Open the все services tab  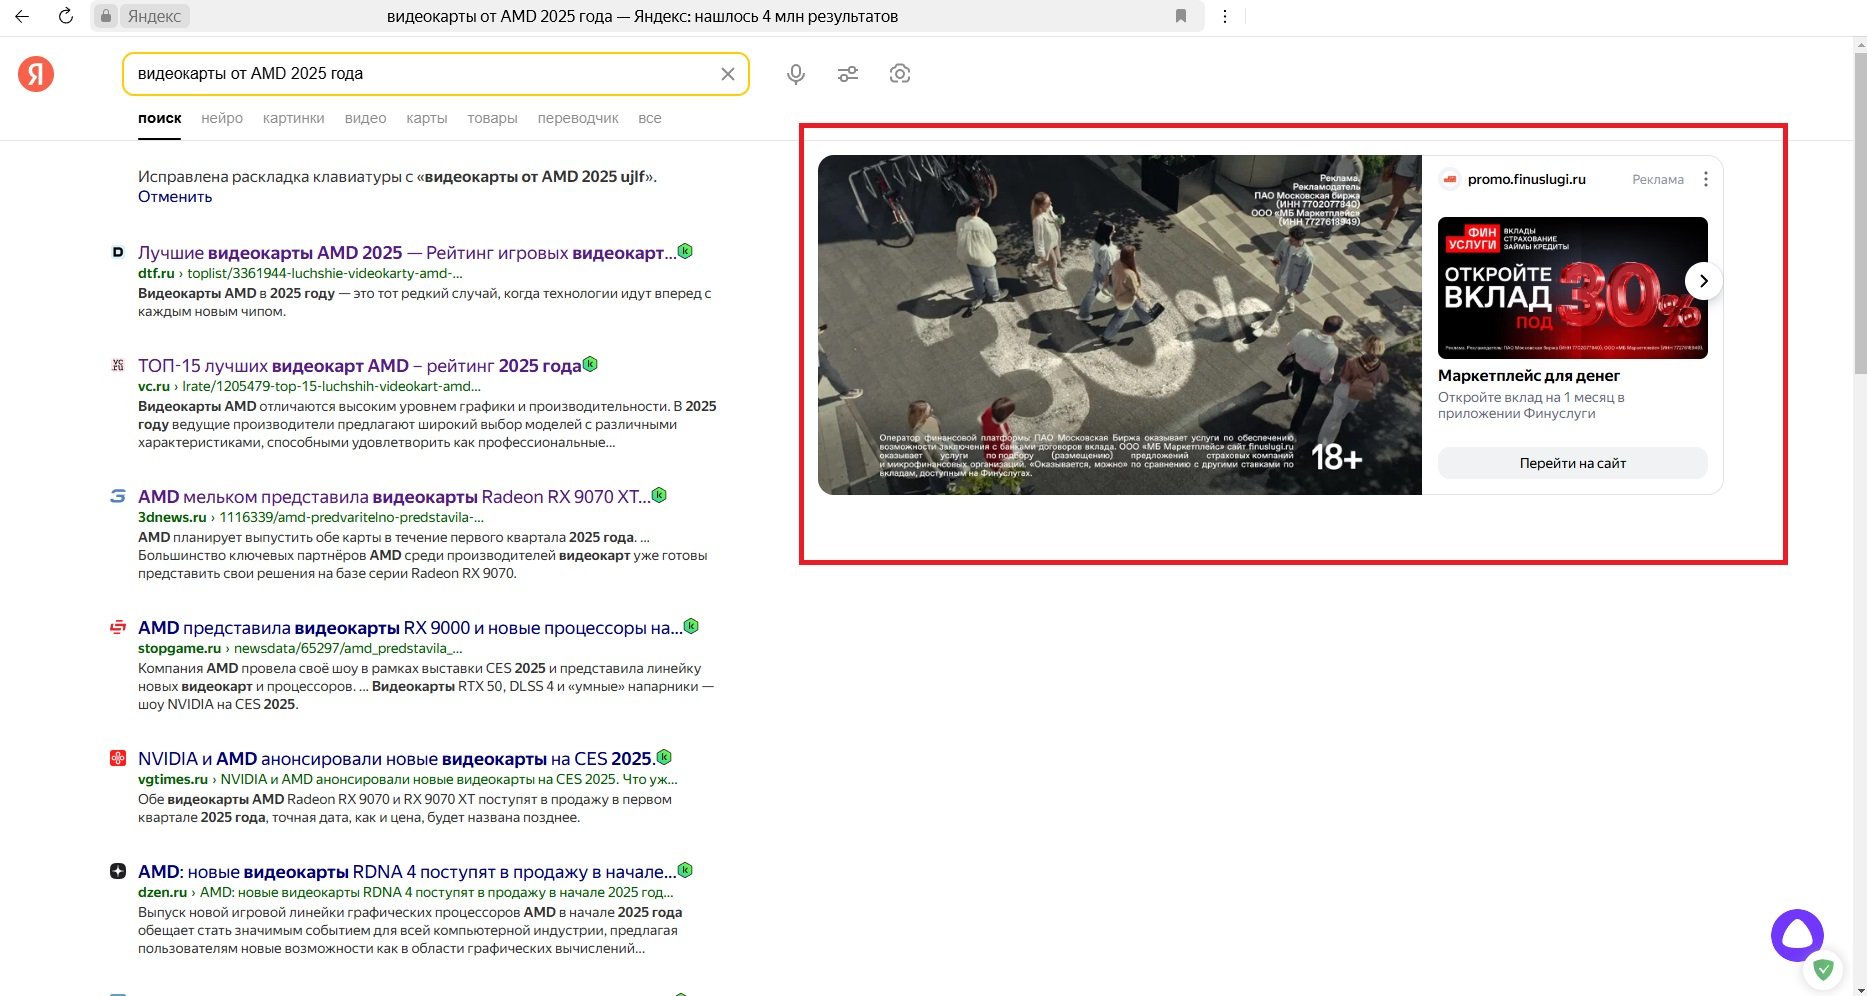point(650,118)
